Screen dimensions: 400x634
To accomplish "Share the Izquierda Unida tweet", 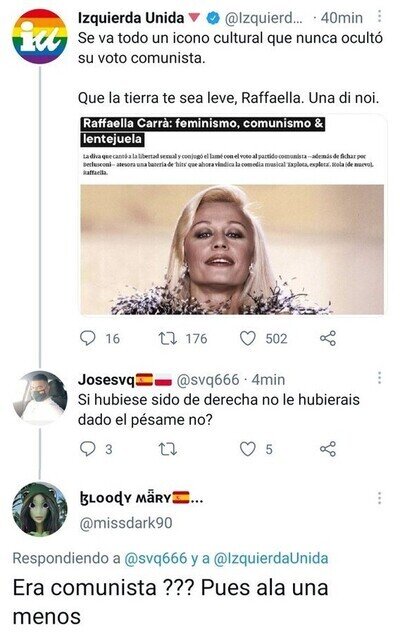I will point(328,338).
